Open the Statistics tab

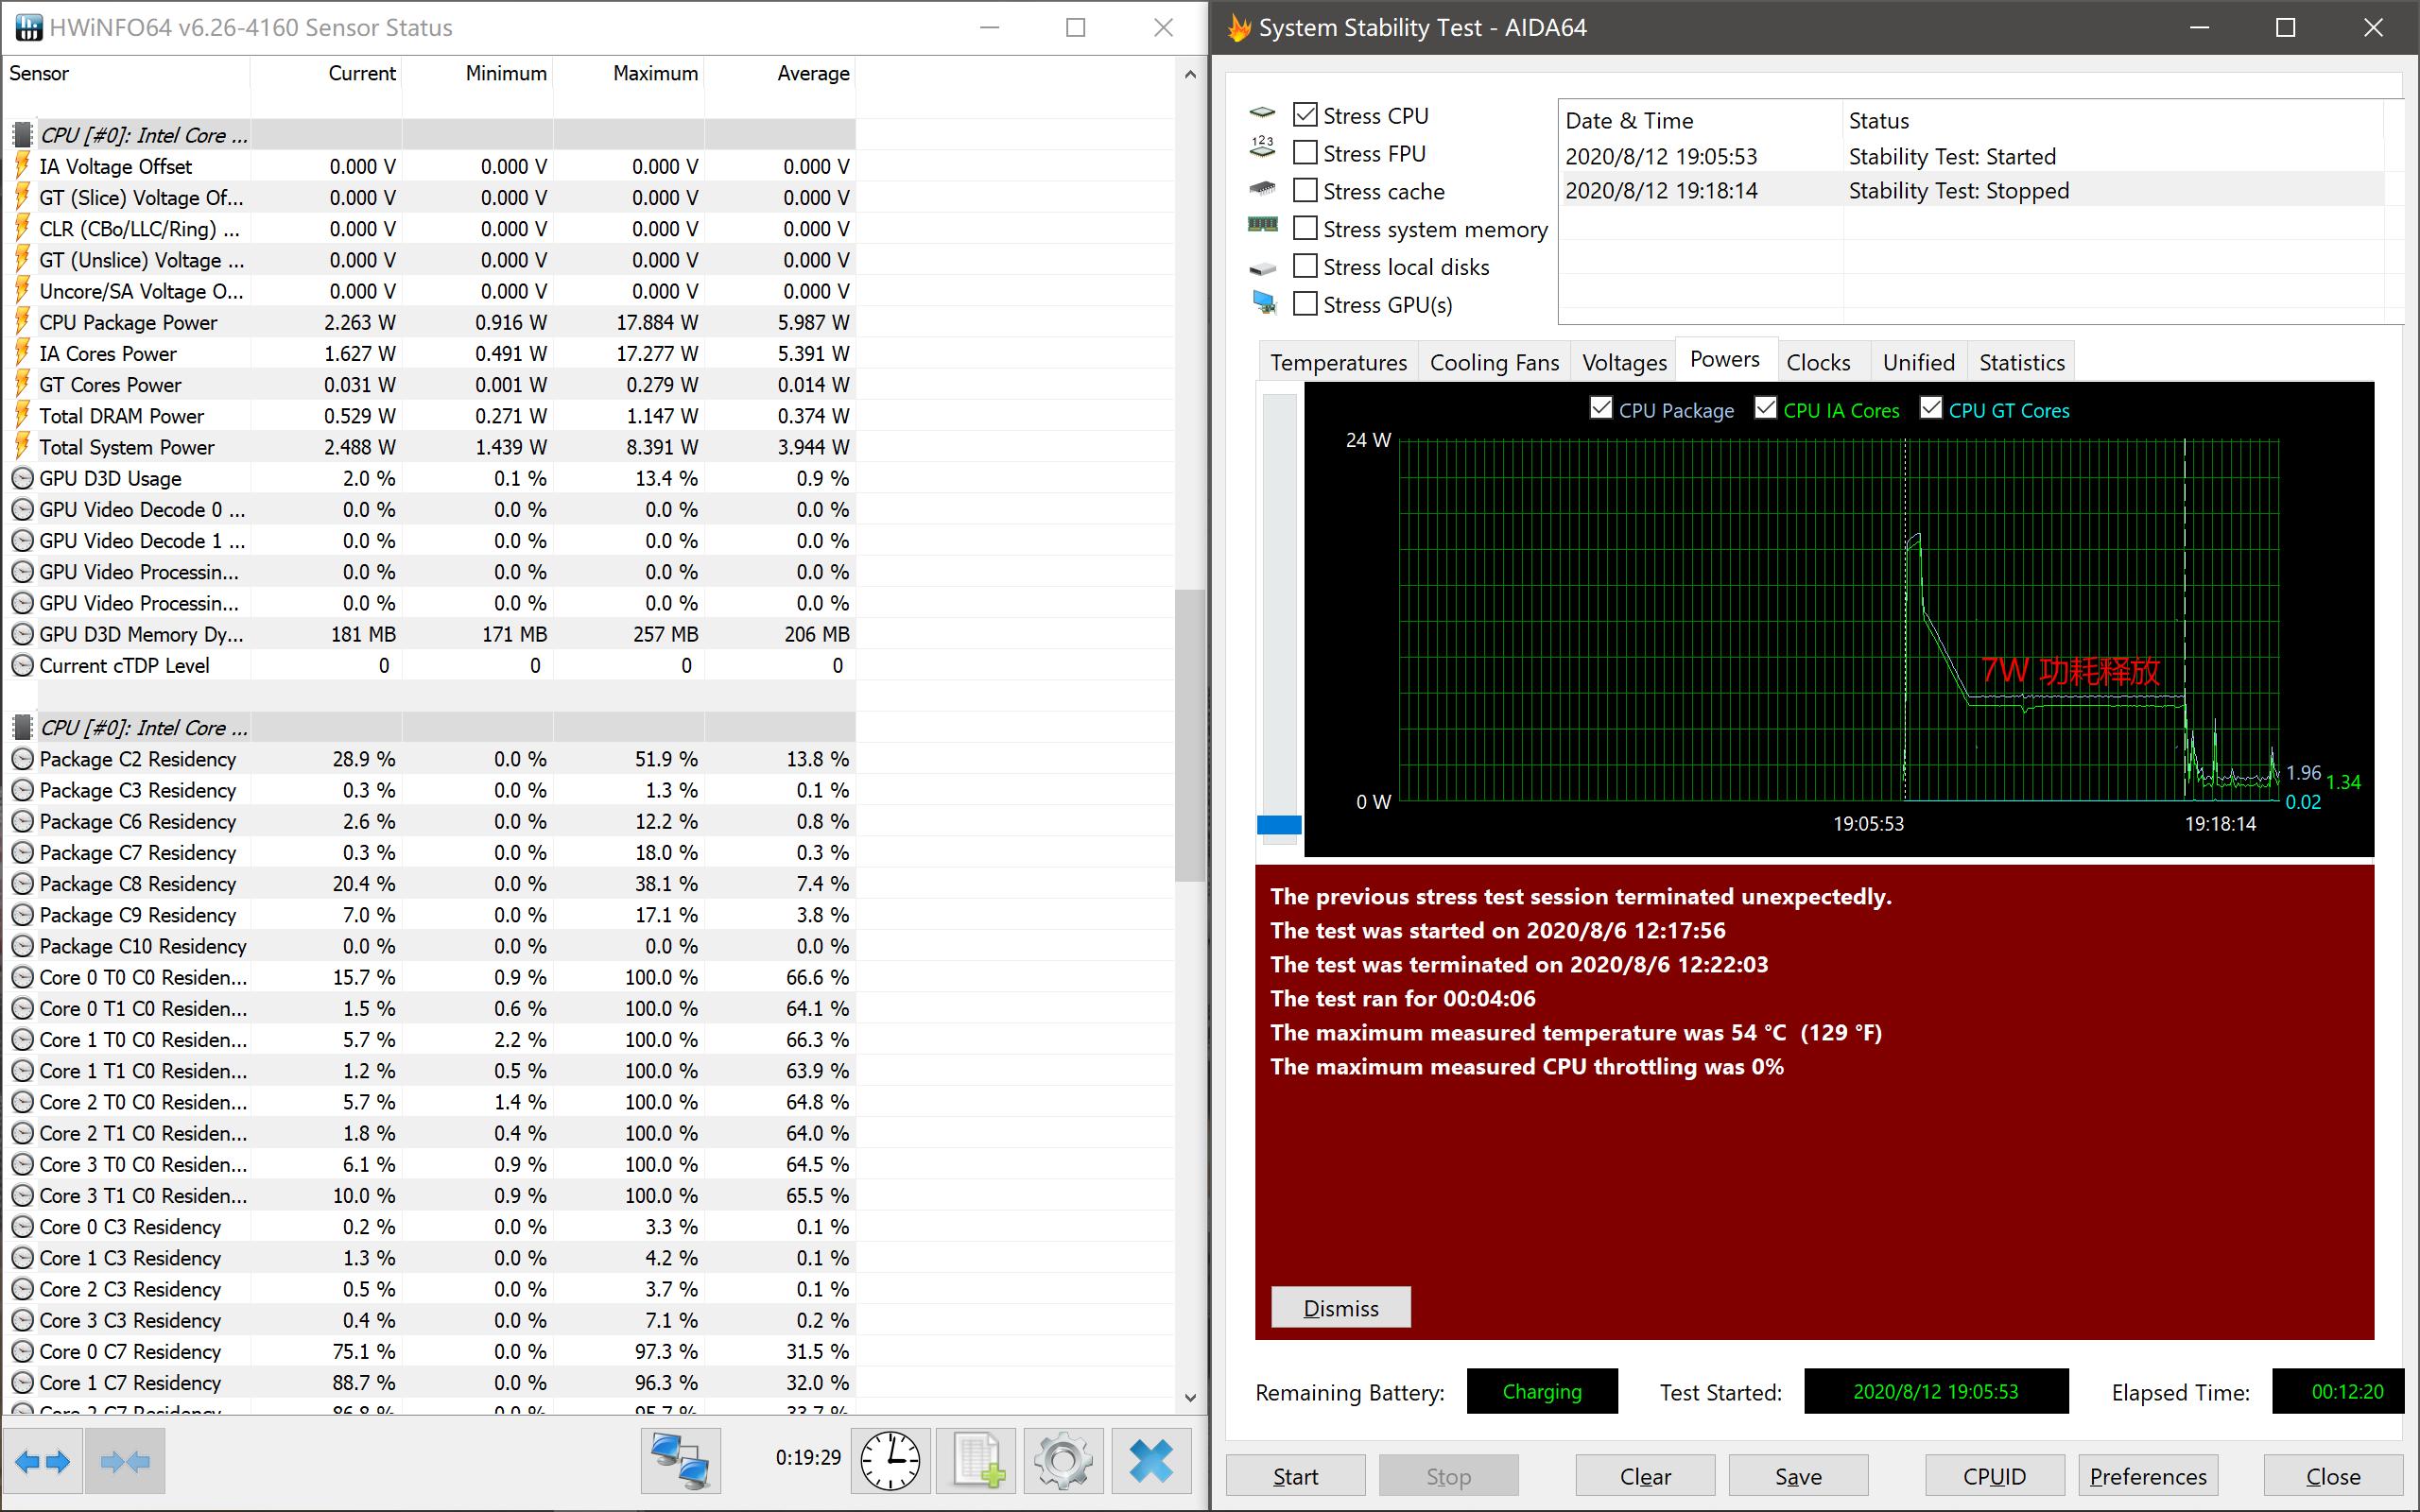(x=2021, y=362)
